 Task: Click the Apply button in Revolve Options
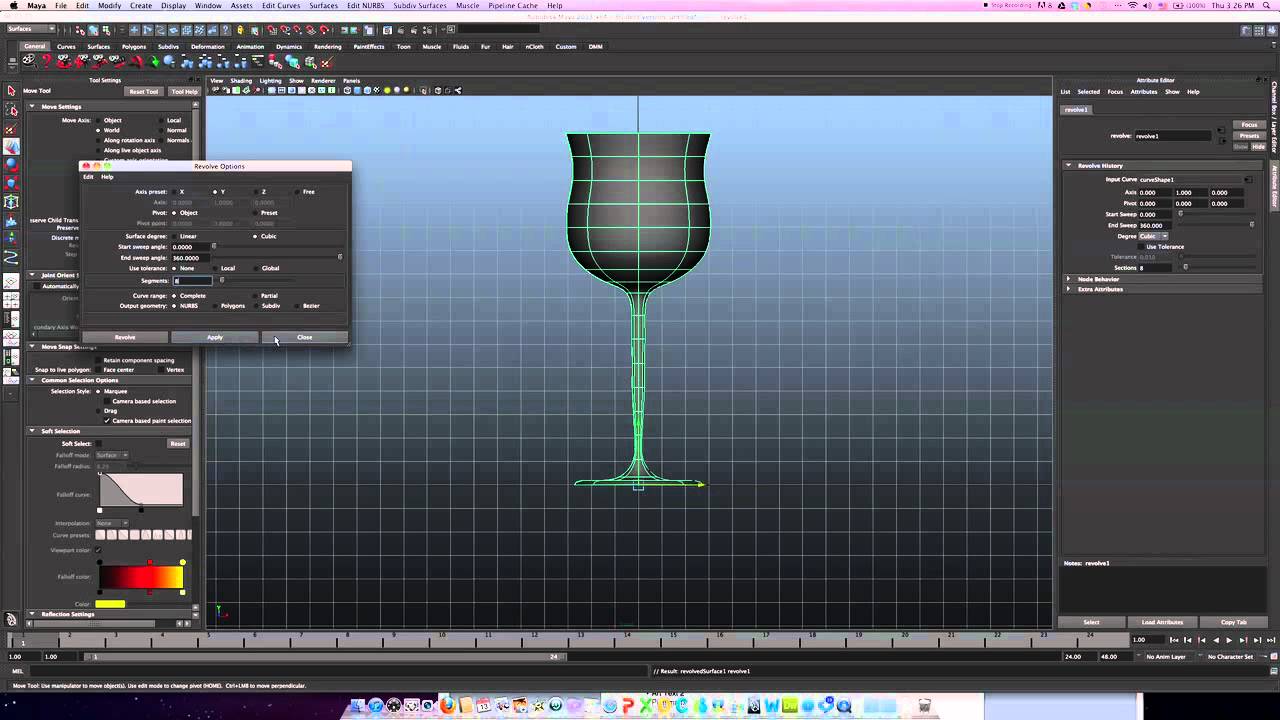[x=215, y=337]
